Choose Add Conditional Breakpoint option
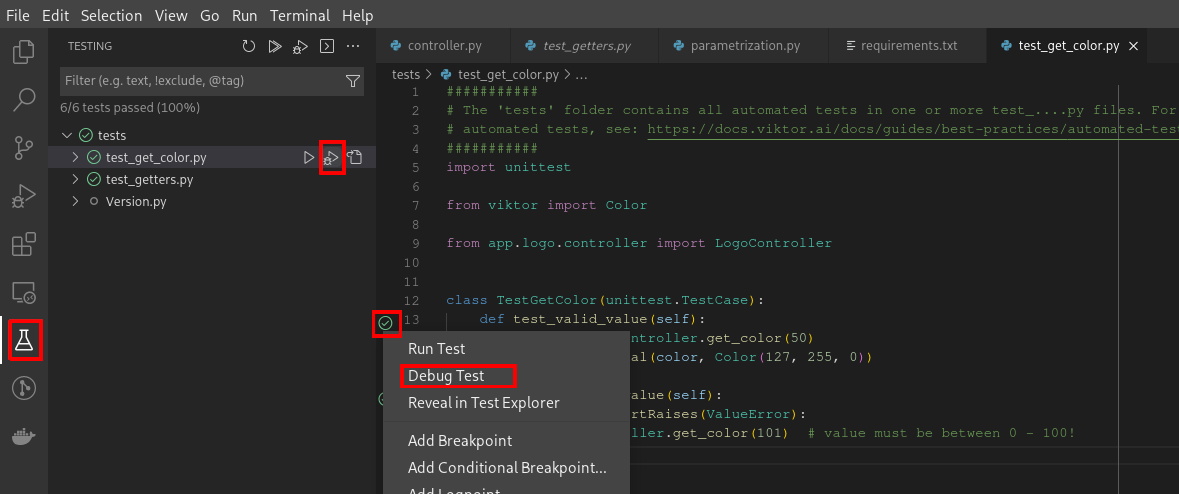The width and height of the screenshot is (1179, 494). click(x=507, y=467)
